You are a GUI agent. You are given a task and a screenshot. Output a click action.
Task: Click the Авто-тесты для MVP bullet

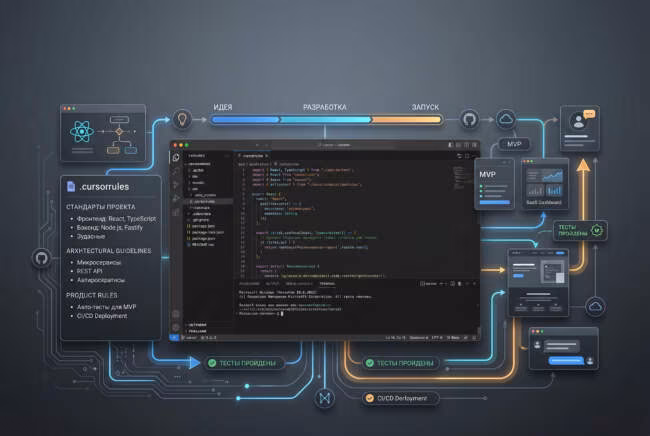[x=106, y=307]
